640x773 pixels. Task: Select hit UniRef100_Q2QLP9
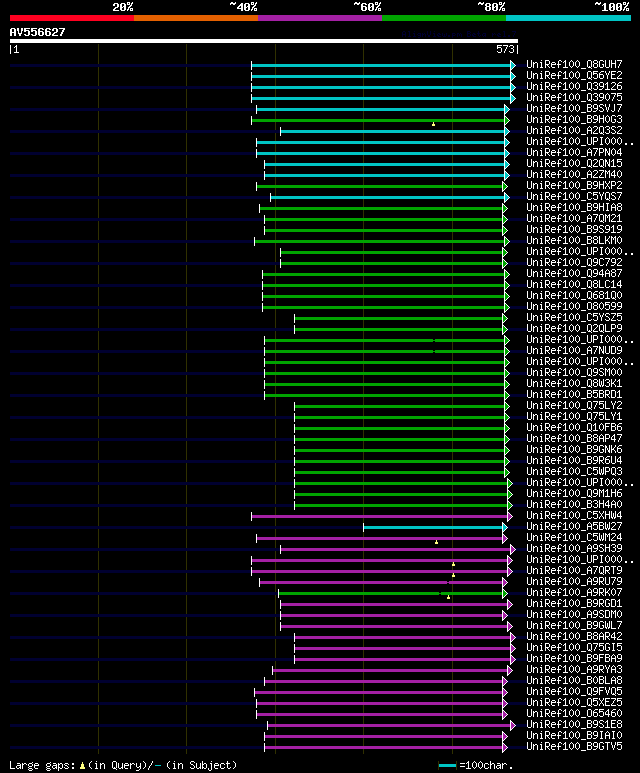574,328
